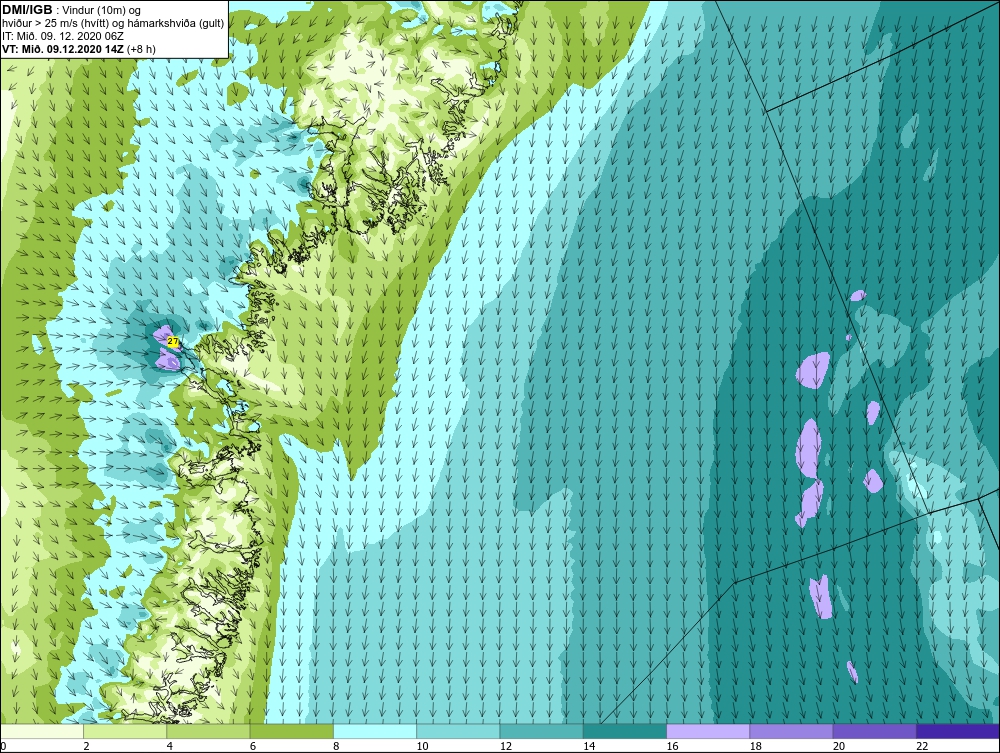Viewport: 1000px width, 753px height.
Task: Click the 0–2 m/s pale legend swatch
Action: point(42,731)
